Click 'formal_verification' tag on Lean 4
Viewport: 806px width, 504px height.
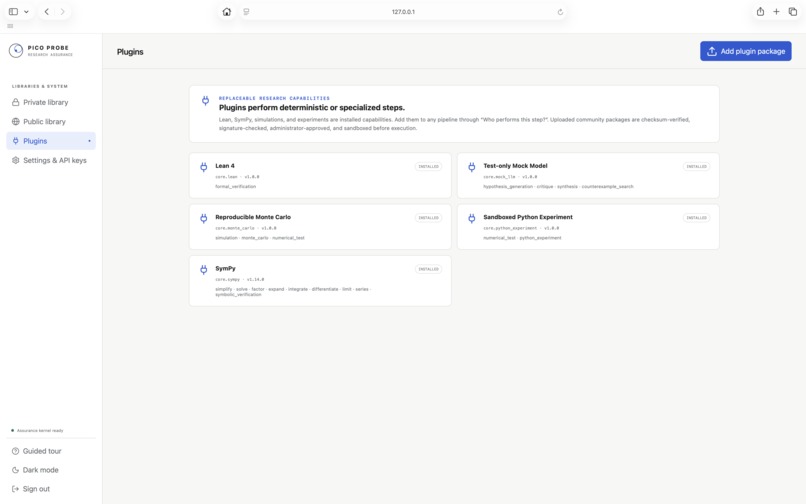coord(235,187)
